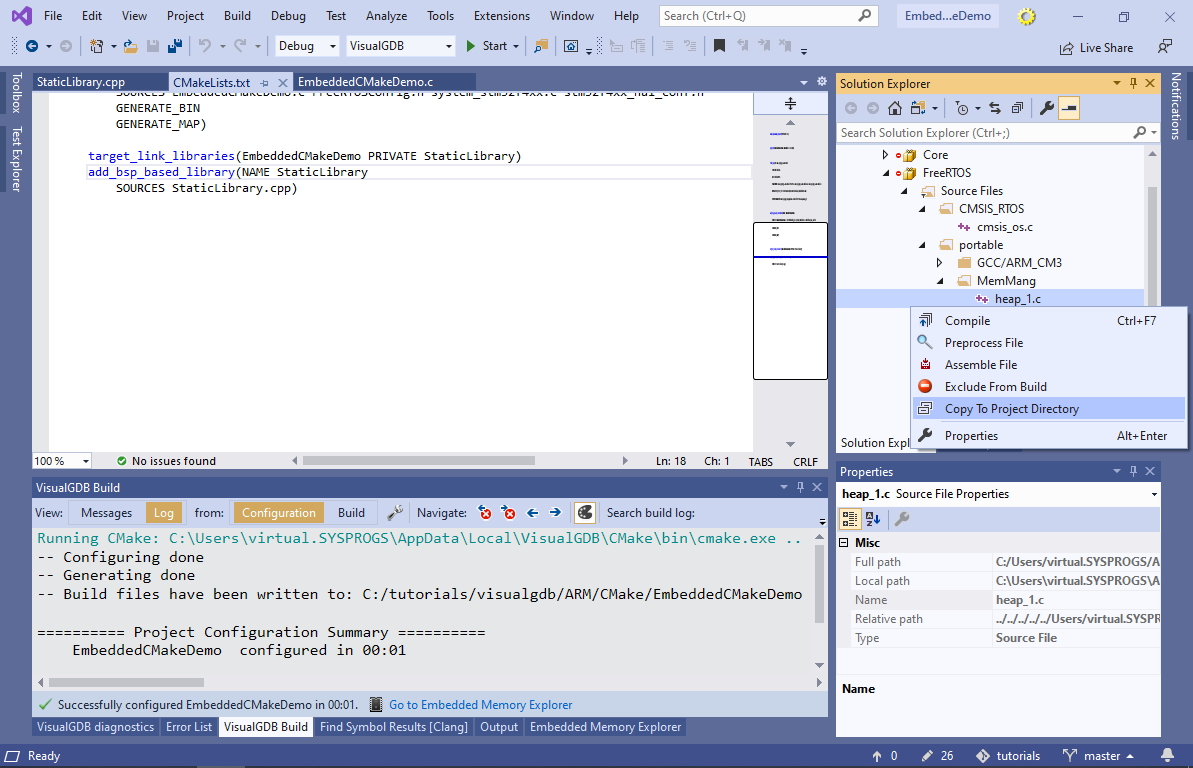Click the Save All disks icon
Screen dimensions: 1193x768
pos(175,46)
